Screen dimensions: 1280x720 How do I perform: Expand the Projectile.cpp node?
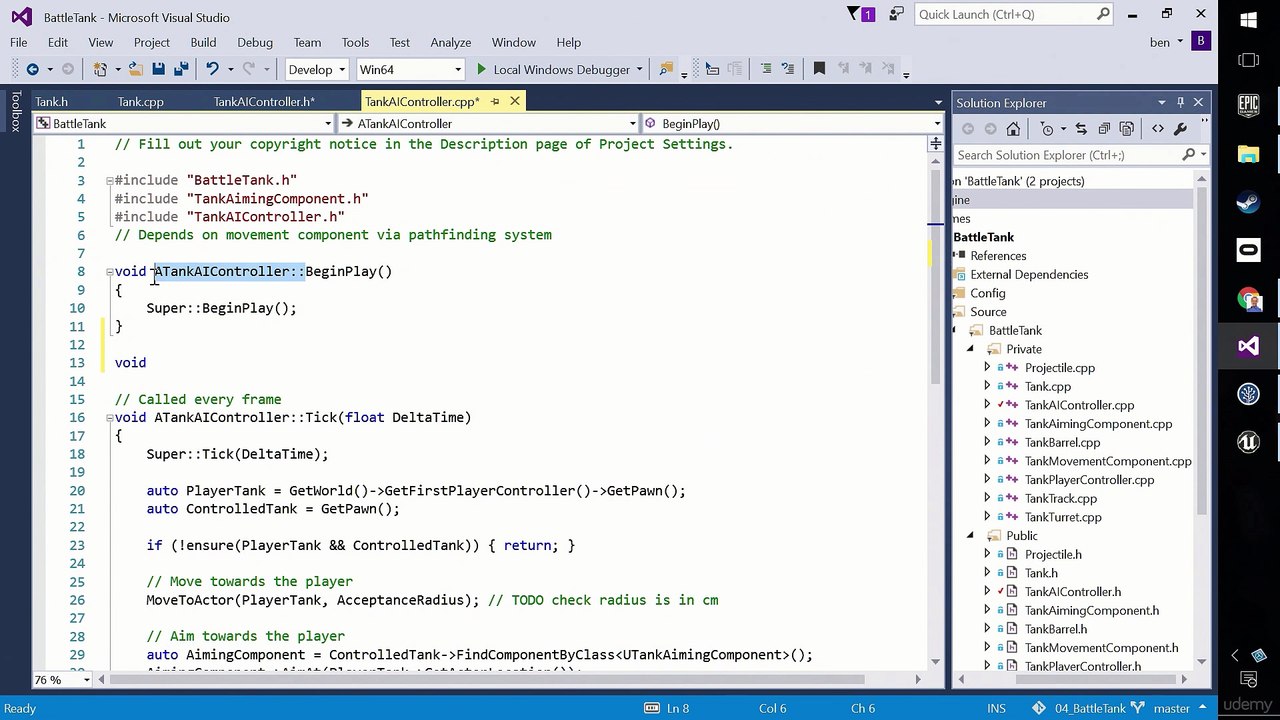tap(988, 368)
